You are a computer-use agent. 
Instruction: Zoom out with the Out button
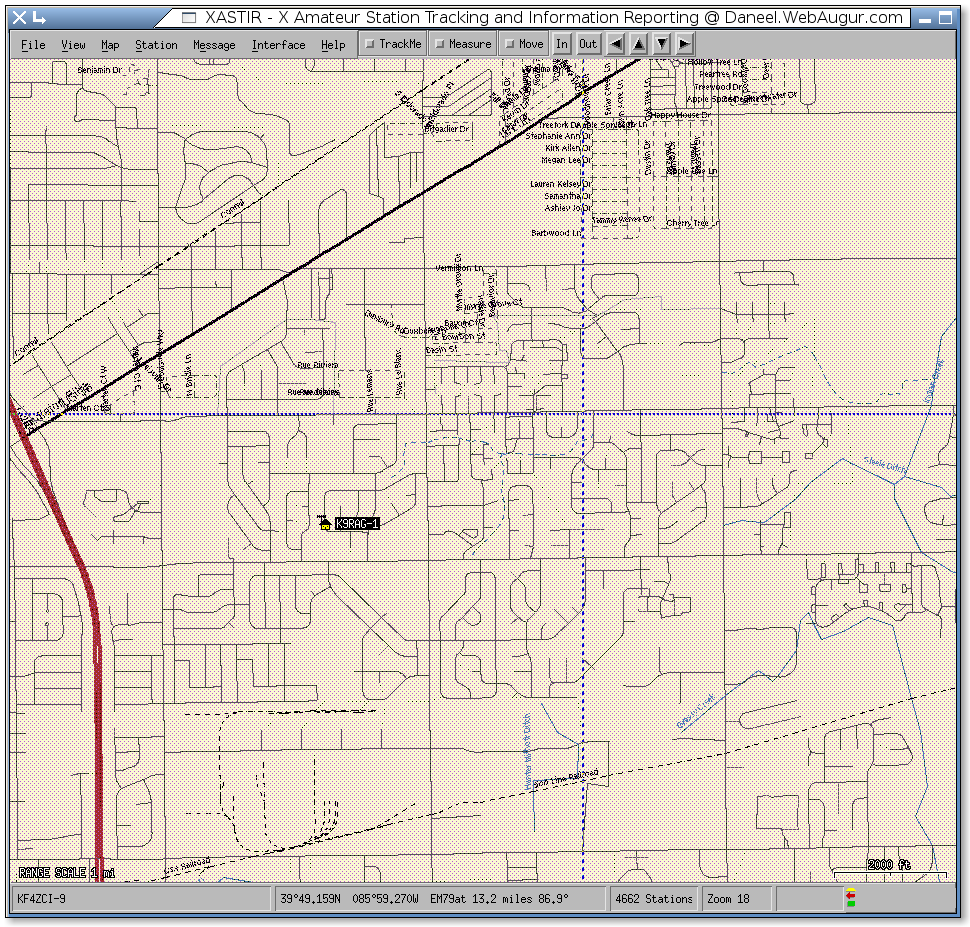click(588, 44)
